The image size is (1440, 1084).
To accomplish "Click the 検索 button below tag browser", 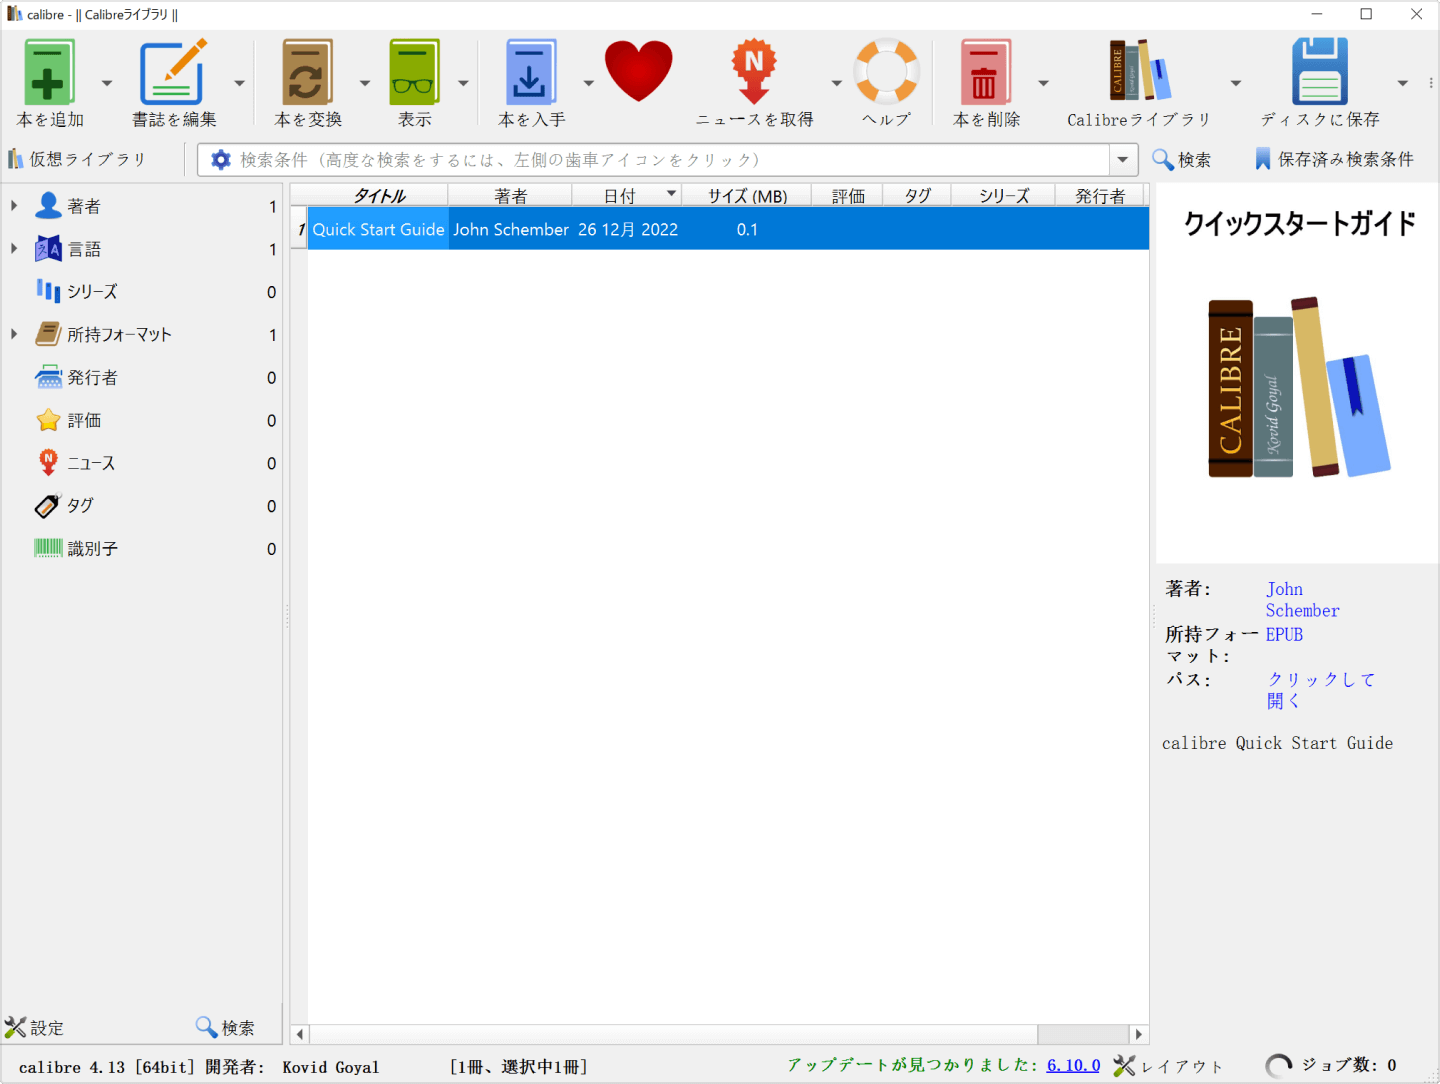I will click(225, 1027).
